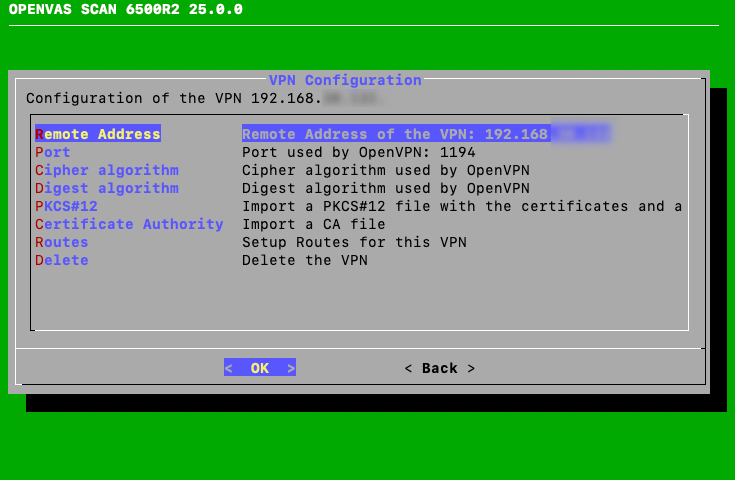
Task: Select the Port menu entry
Action: (x=53, y=152)
